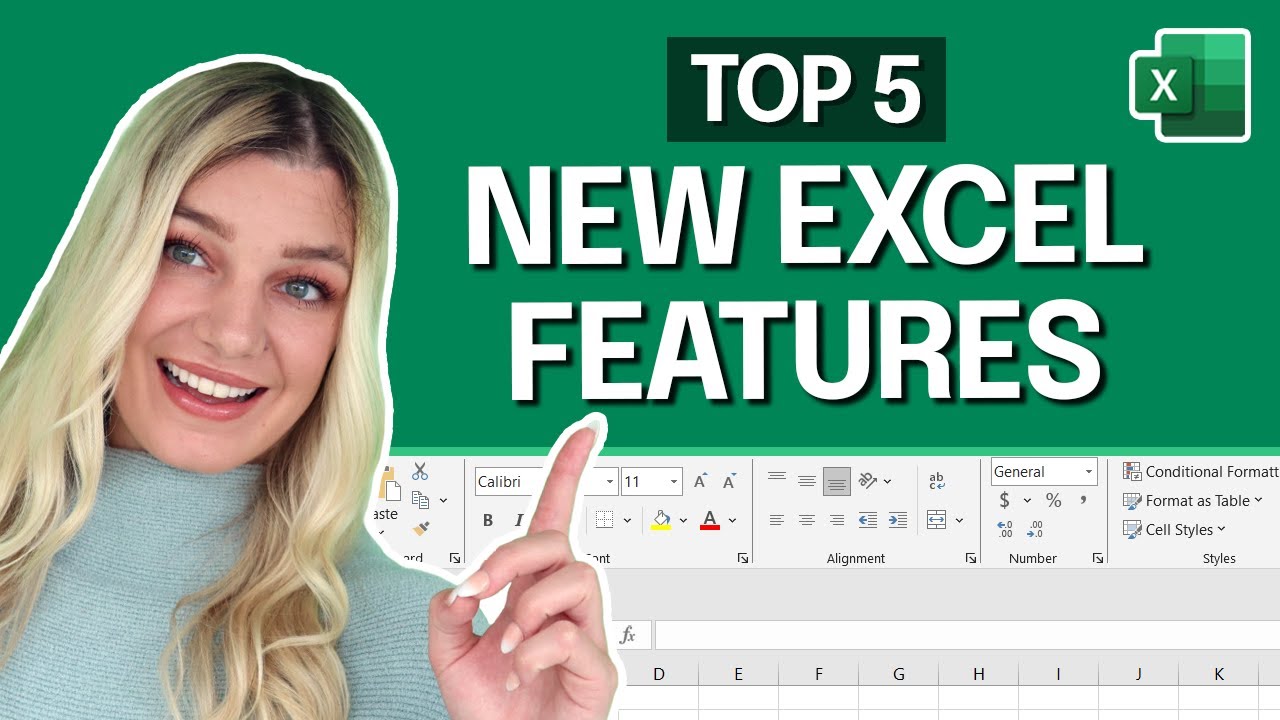Open the Clipboard dialog launcher

(455, 558)
